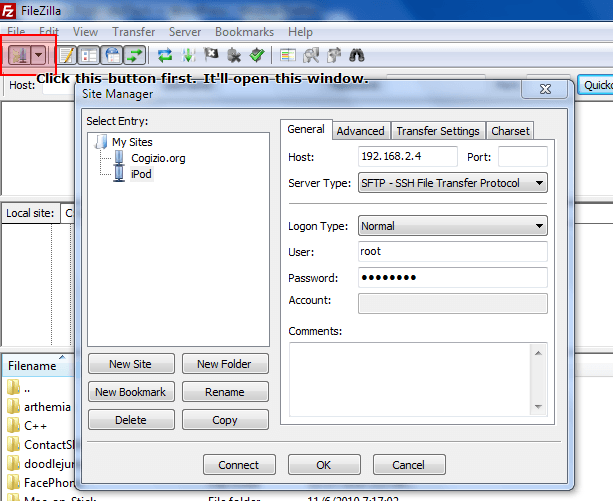The image size is (613, 501).
Task: Select the arthemia folder in local list
Action: pos(39,407)
